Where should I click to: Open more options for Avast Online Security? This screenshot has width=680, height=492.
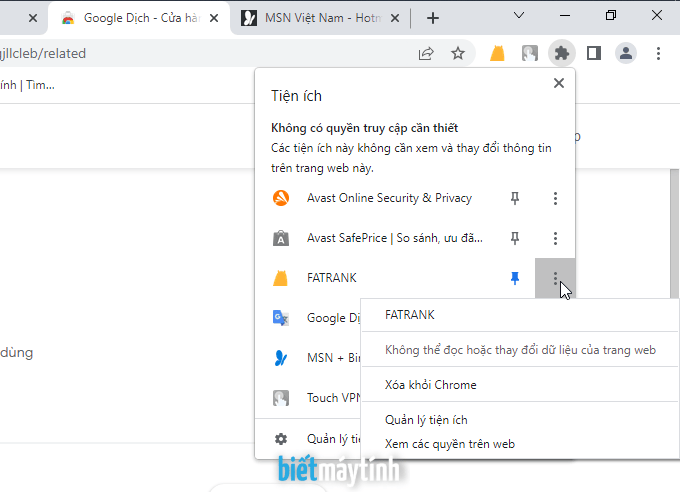[x=555, y=198]
